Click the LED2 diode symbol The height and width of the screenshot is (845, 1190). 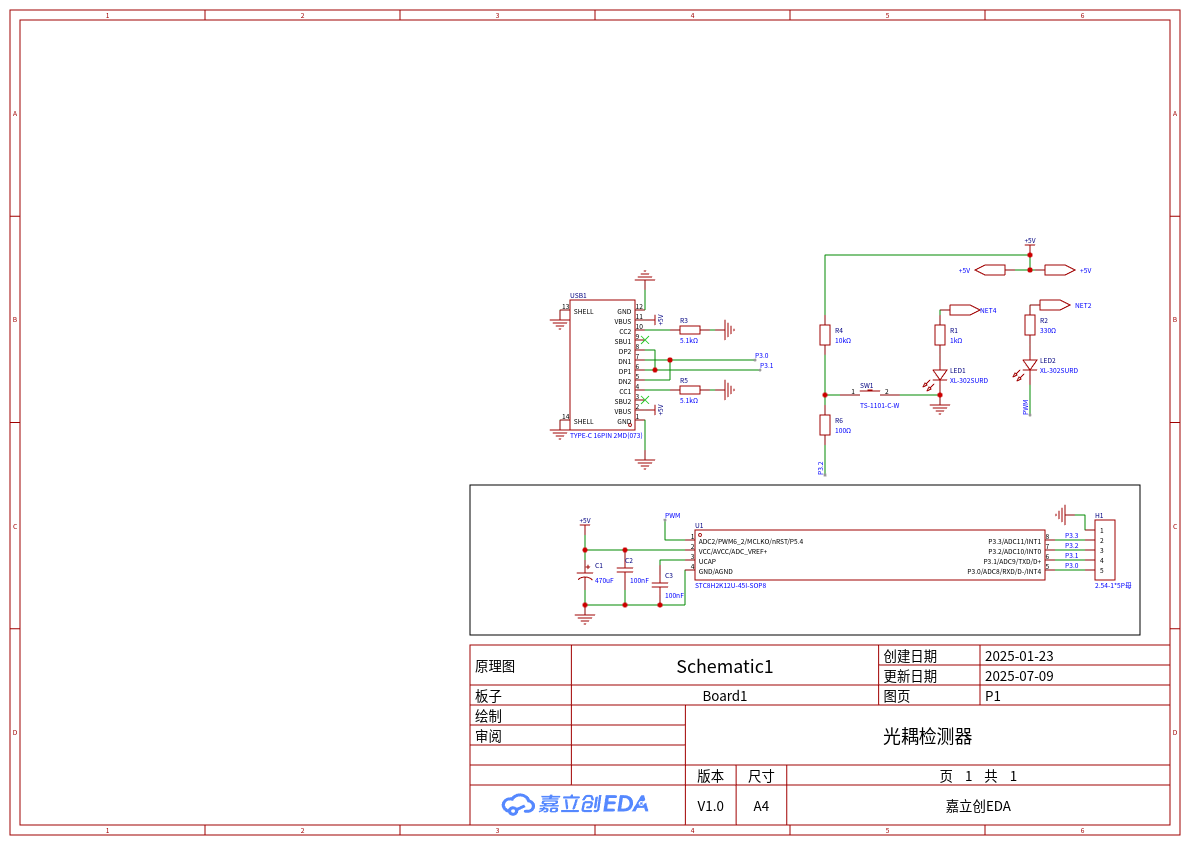pyautogui.click(x=1030, y=365)
